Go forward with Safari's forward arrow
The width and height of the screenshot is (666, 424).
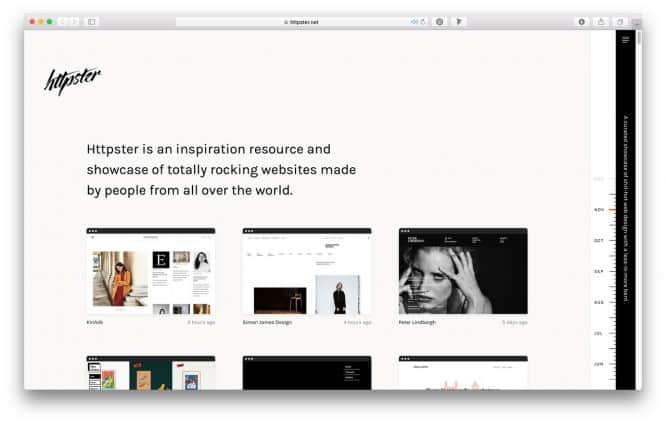click(74, 22)
